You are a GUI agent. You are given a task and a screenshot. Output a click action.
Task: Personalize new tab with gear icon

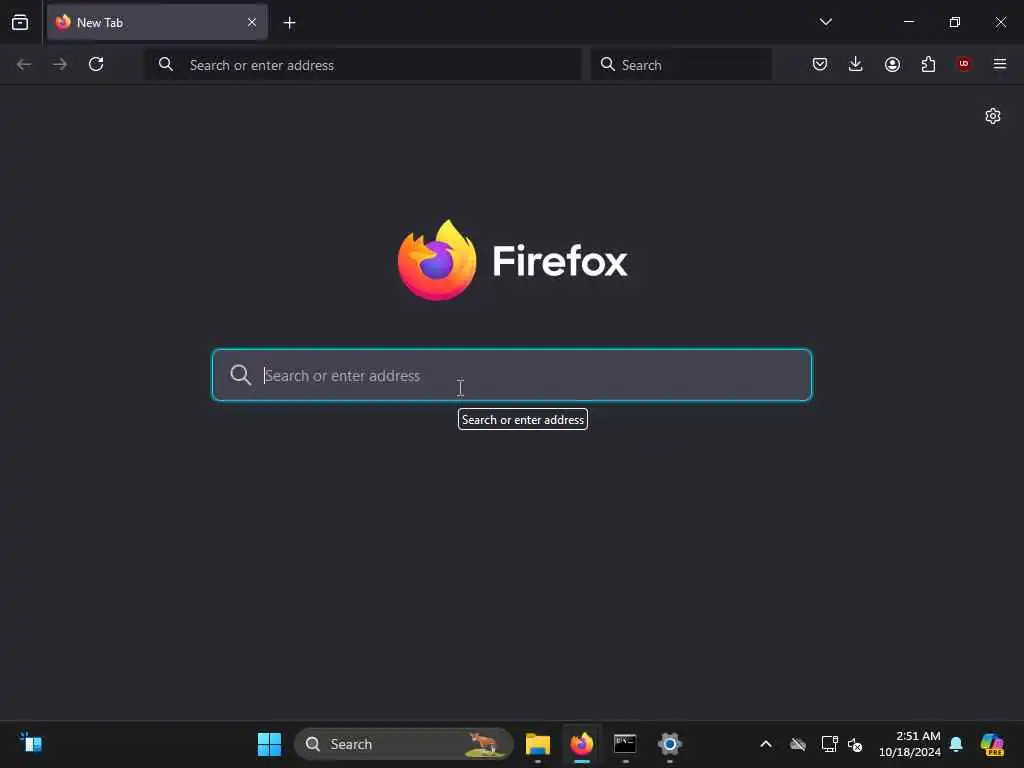point(993,116)
